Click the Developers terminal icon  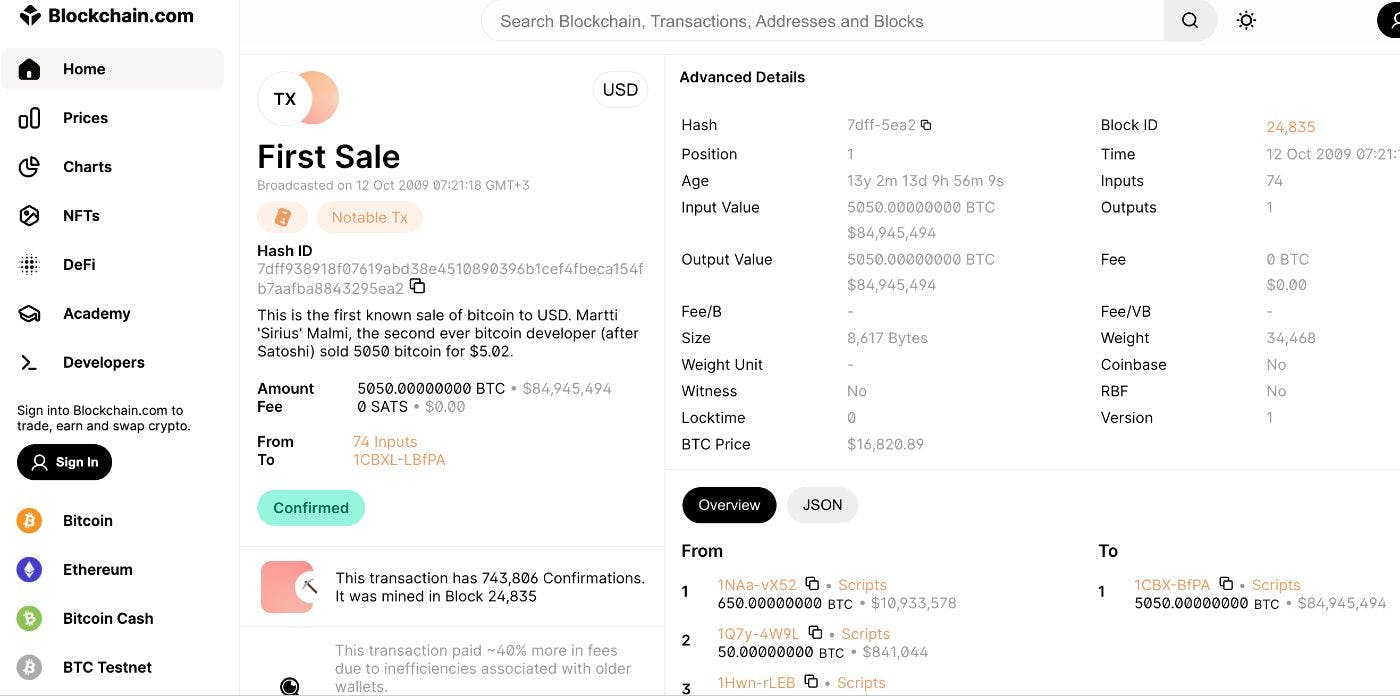(29, 363)
